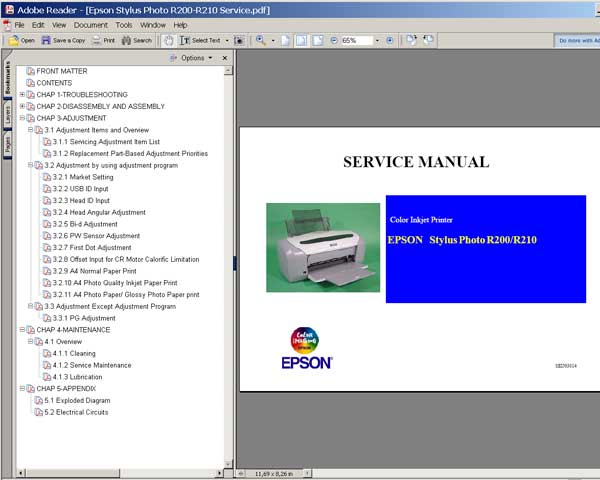Collapse the 3.2 Adjustment by using adjustment program node
Viewport: 600px width, 480px height.
coord(31,165)
